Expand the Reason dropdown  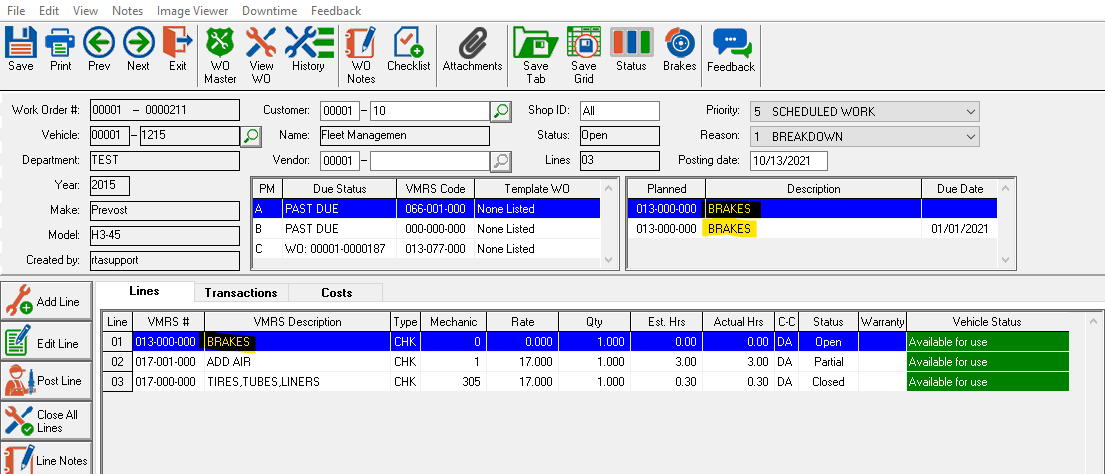click(x=971, y=136)
